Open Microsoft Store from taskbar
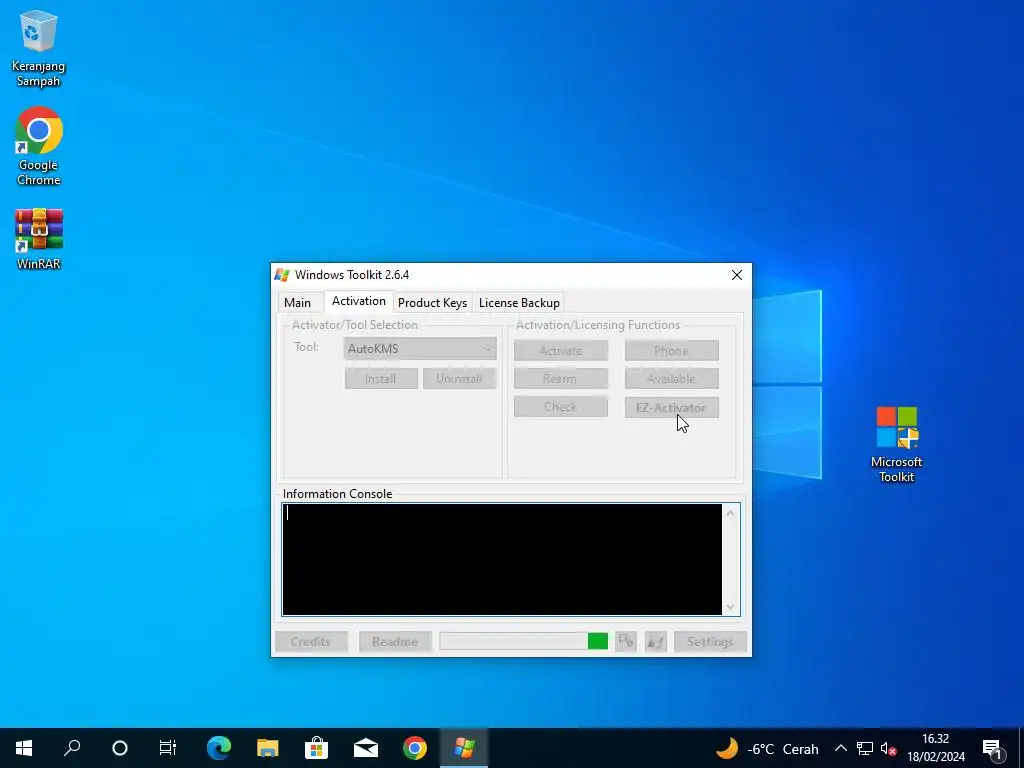The width and height of the screenshot is (1024, 768). [x=316, y=748]
